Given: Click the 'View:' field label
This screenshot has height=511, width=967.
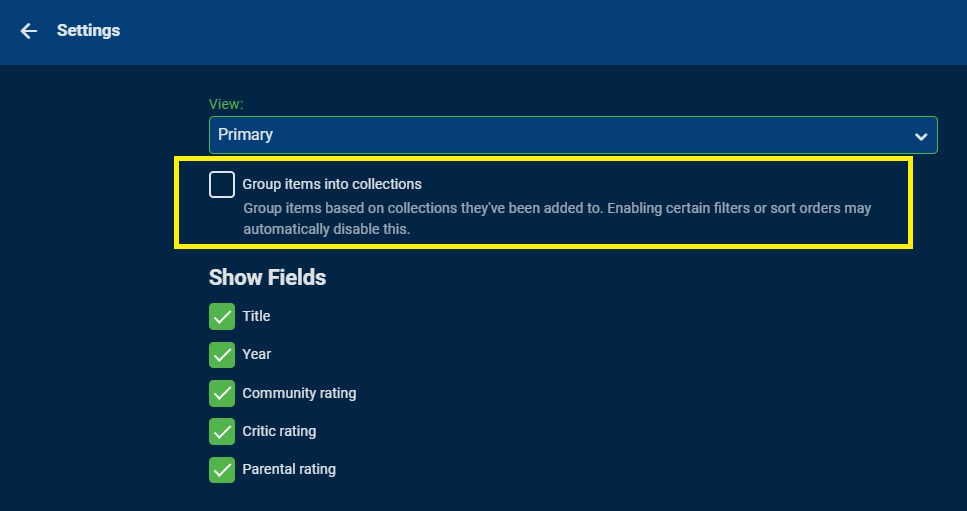Looking at the screenshot, I should pyautogui.click(x=226, y=104).
